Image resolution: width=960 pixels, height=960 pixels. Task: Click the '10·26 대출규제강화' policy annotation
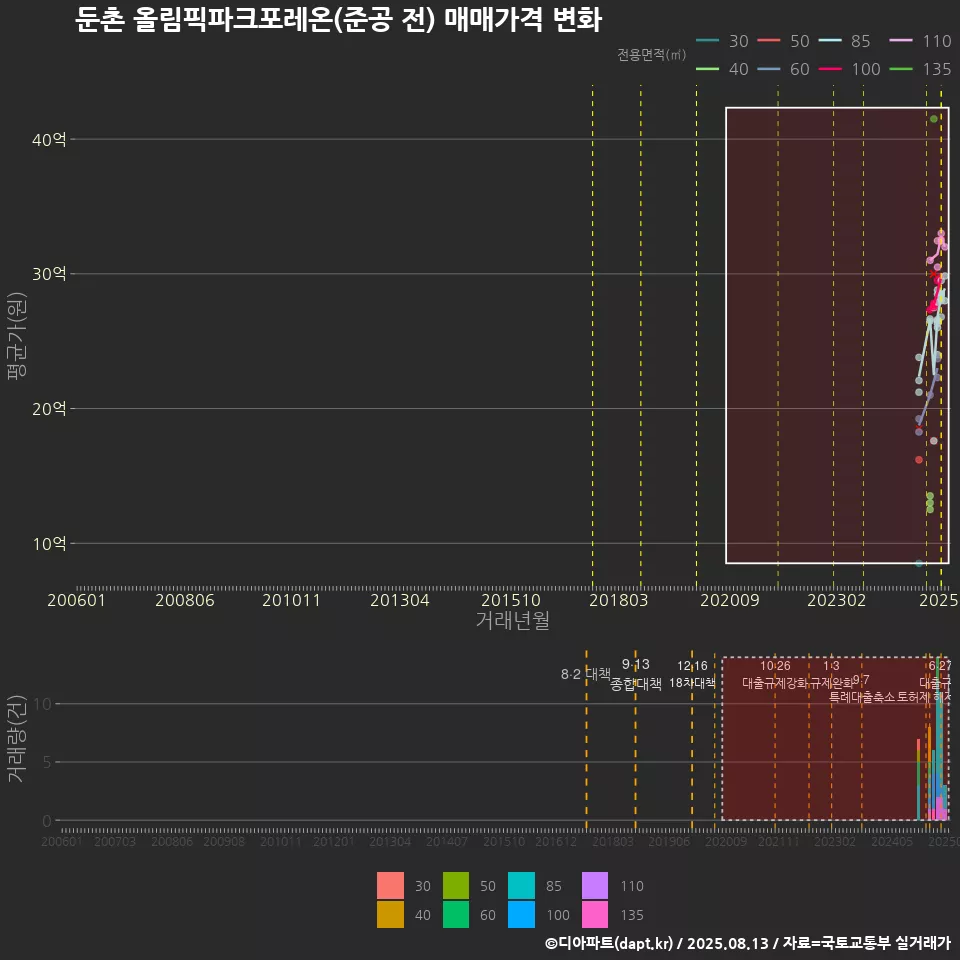[775, 674]
